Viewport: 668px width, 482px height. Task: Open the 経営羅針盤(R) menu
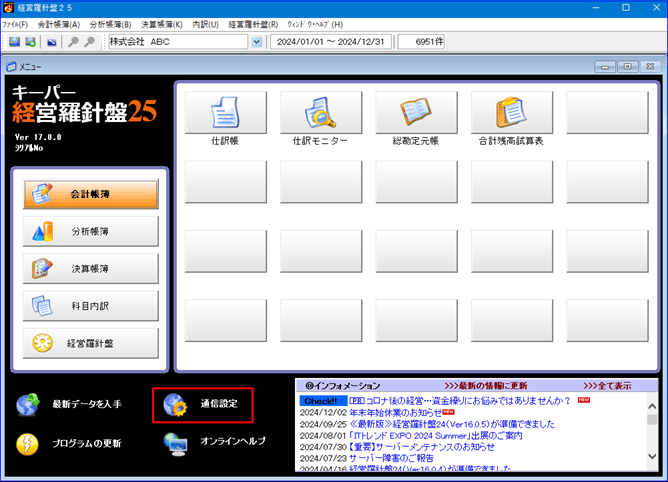pyautogui.click(x=253, y=24)
